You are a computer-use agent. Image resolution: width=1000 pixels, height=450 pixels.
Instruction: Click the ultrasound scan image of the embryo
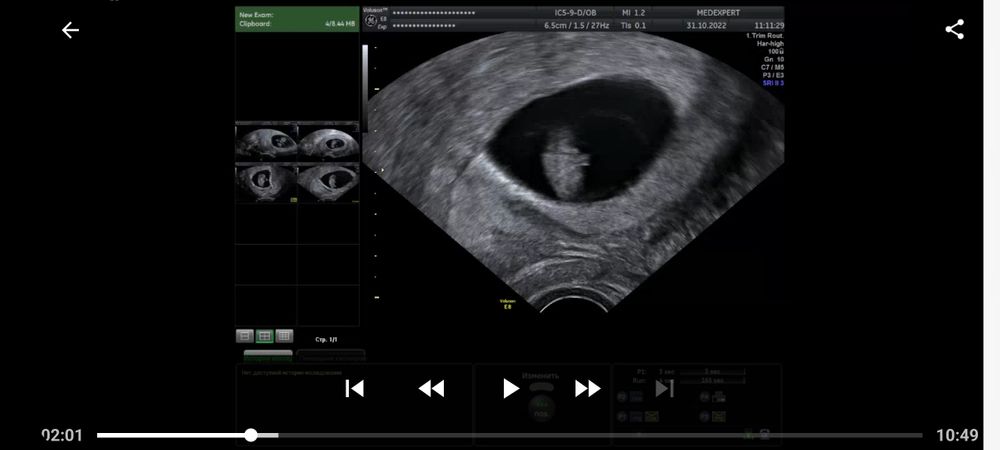click(570, 165)
